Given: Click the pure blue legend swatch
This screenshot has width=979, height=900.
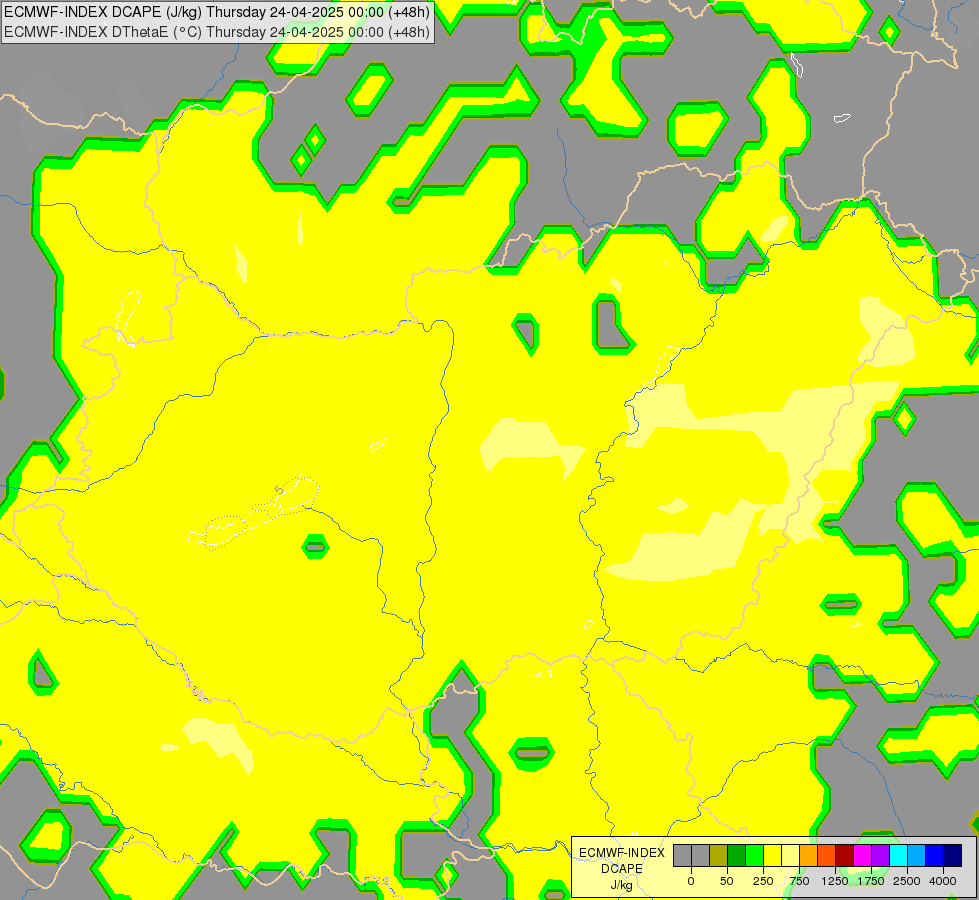Looking at the screenshot, I should tap(935, 855).
